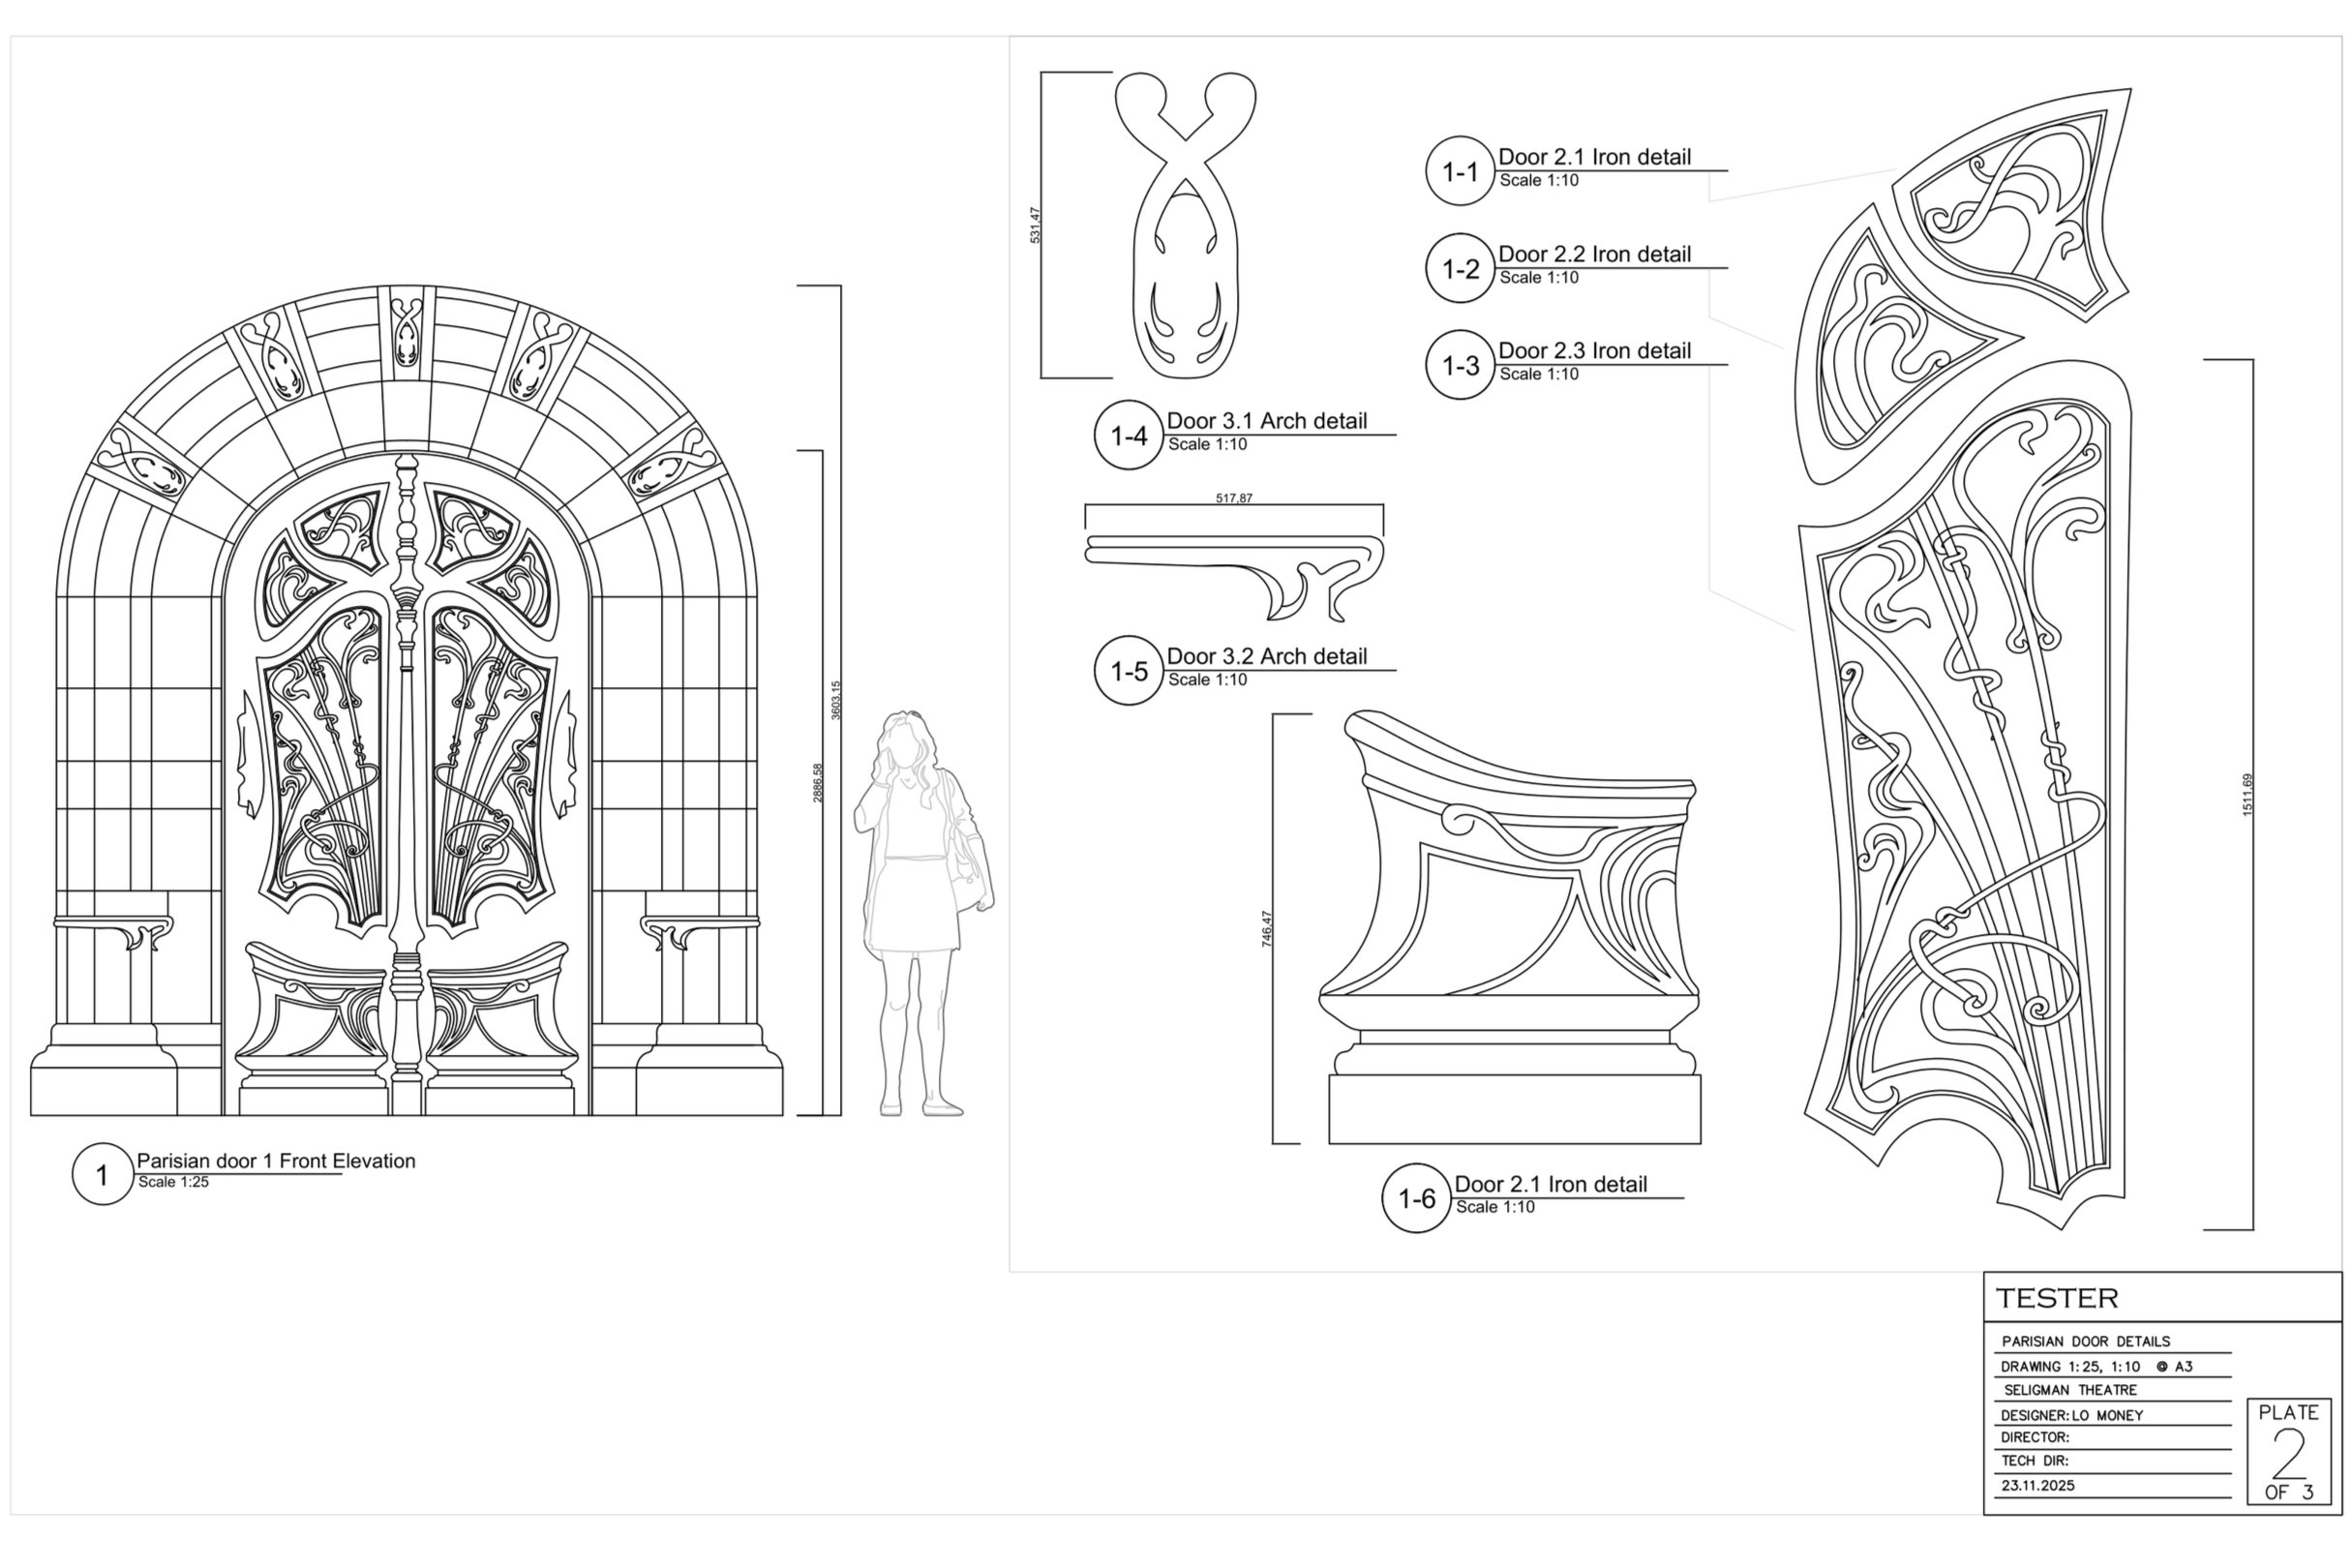Click 'Door 2.1 Iron detail' label beside 1-1
This screenshot has width=2352, height=1568.
(x=1594, y=157)
